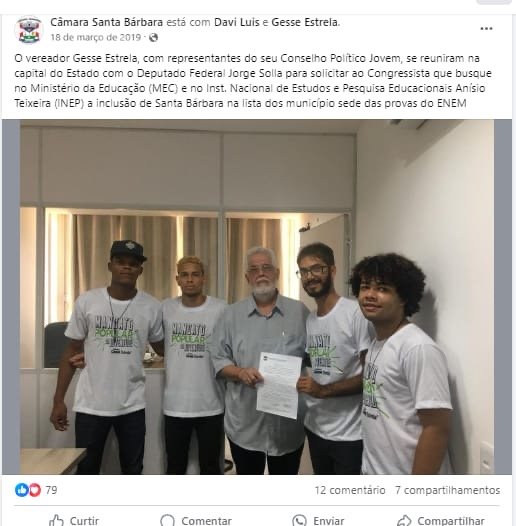Show the 12 comentário list
This screenshot has height=526, width=516.
(x=350, y=490)
